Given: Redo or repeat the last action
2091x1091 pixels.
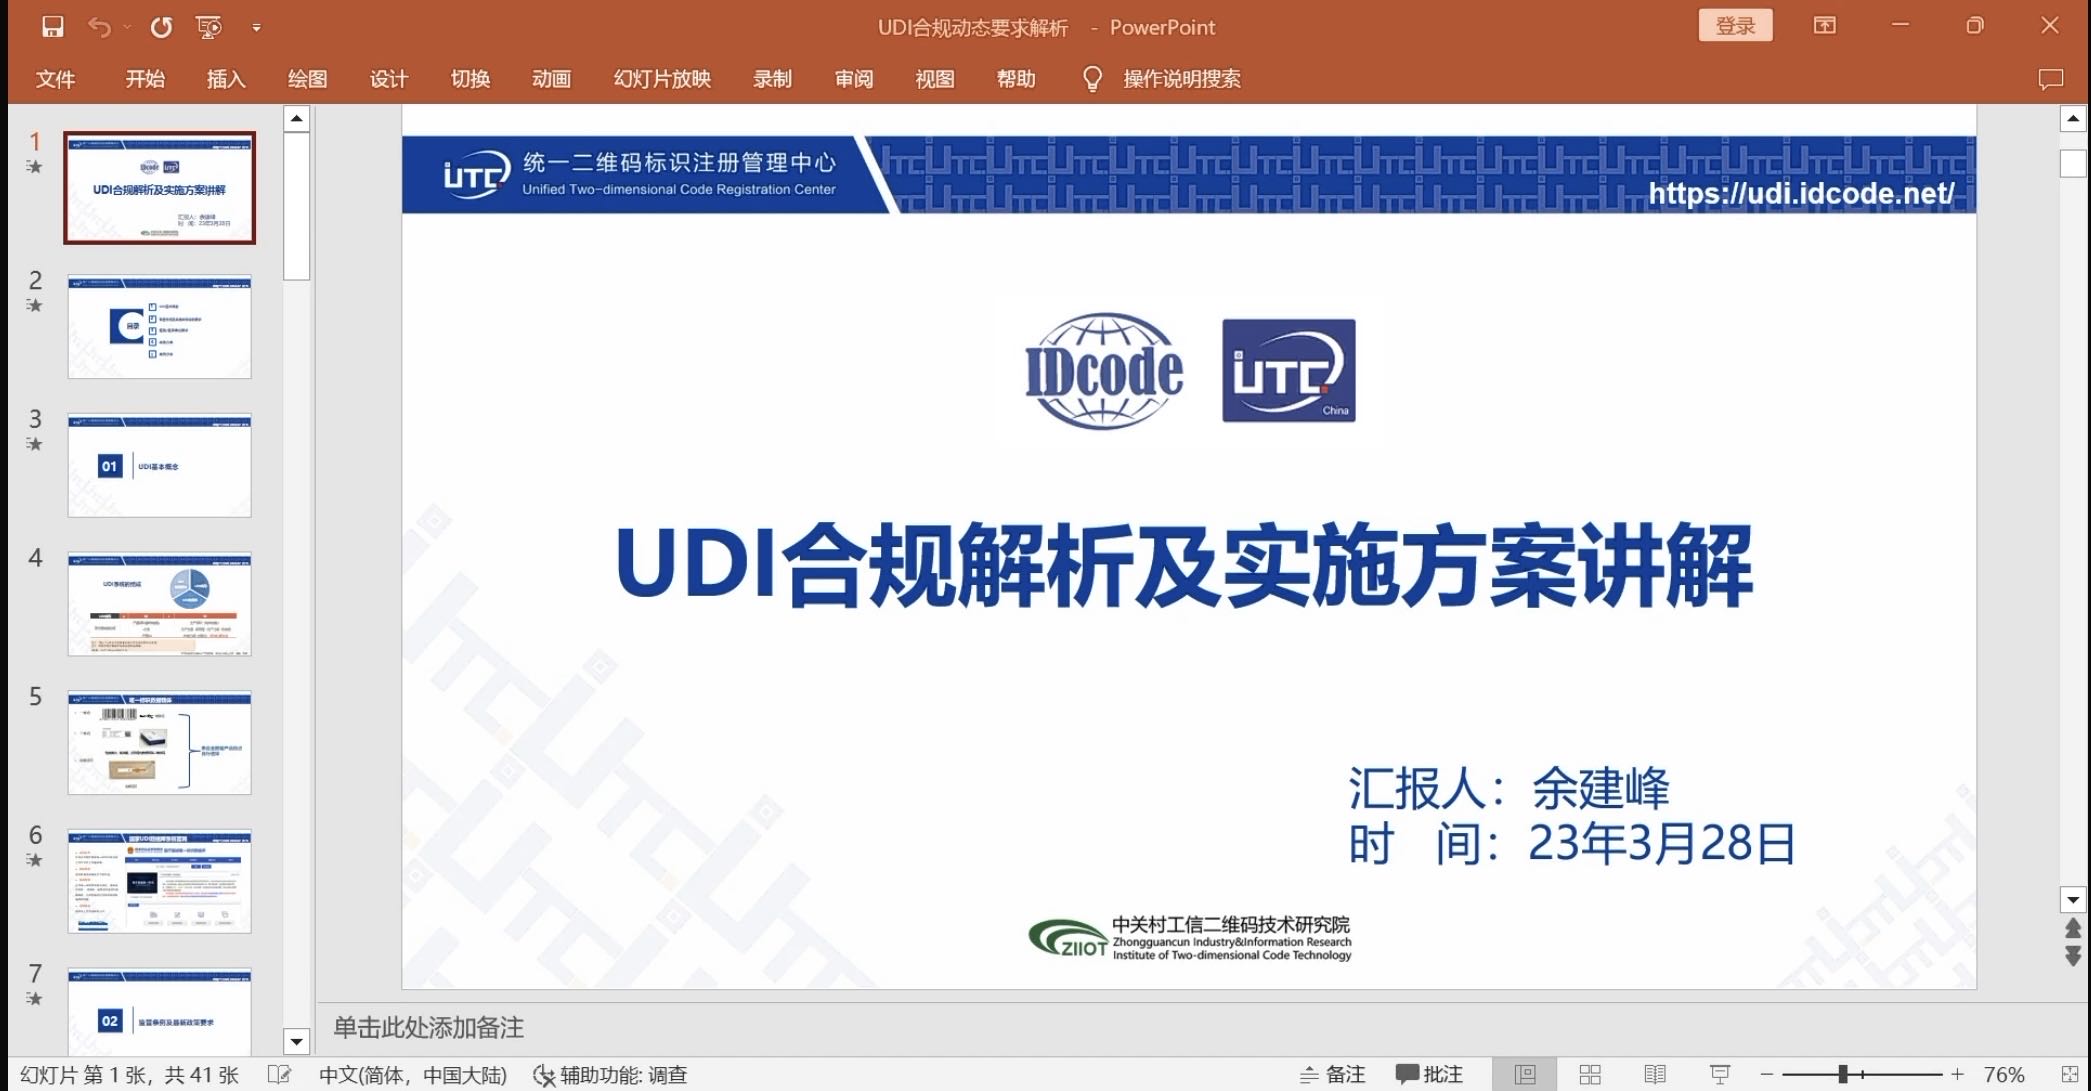Looking at the screenshot, I should tap(161, 27).
